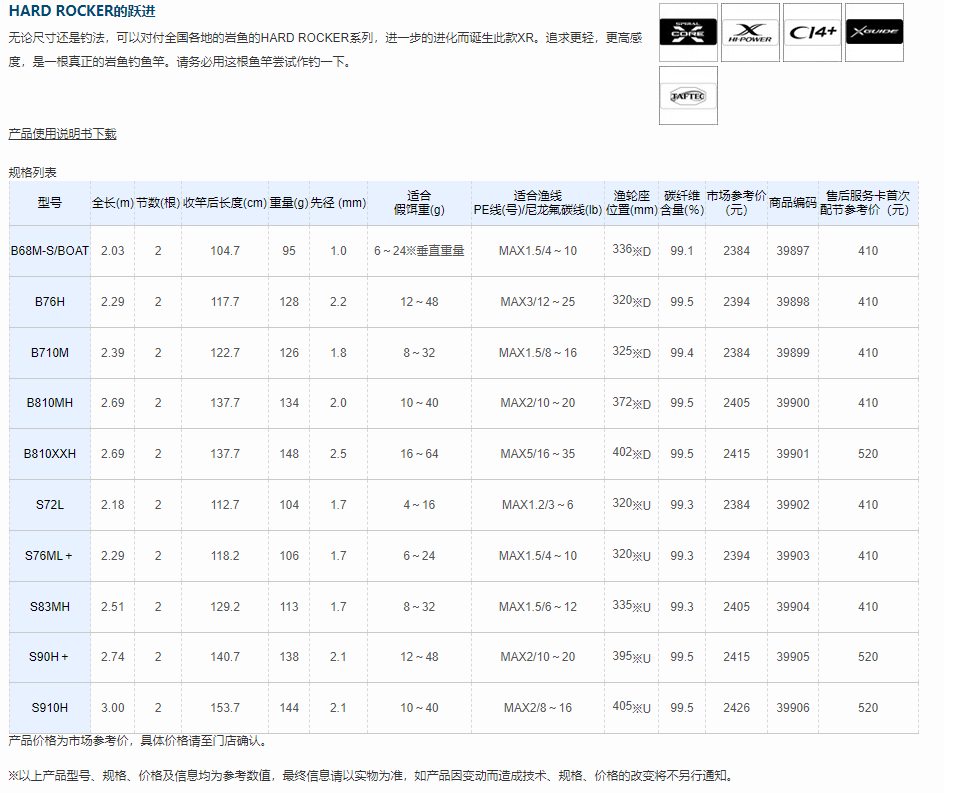The width and height of the screenshot is (961, 793).
Task: Select model S76ML+ cell
Action: pyautogui.click(x=50, y=555)
